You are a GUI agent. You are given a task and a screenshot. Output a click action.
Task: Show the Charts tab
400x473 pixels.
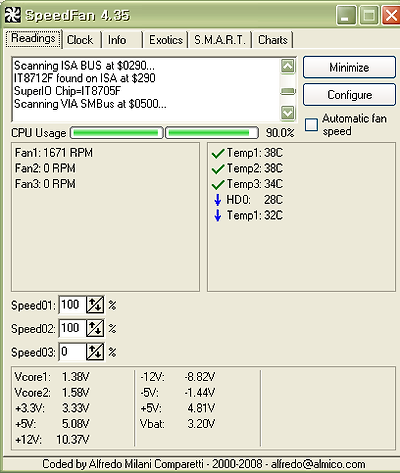coord(273,40)
